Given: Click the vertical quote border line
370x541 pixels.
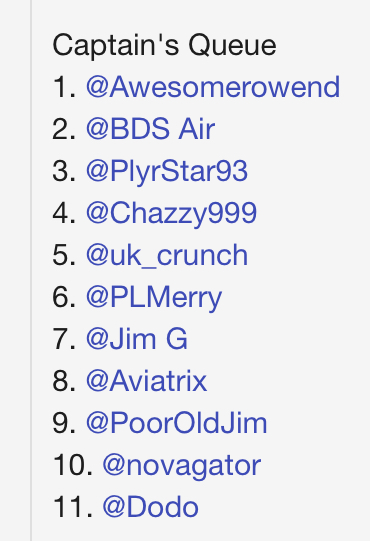Looking at the screenshot, I should [31, 270].
